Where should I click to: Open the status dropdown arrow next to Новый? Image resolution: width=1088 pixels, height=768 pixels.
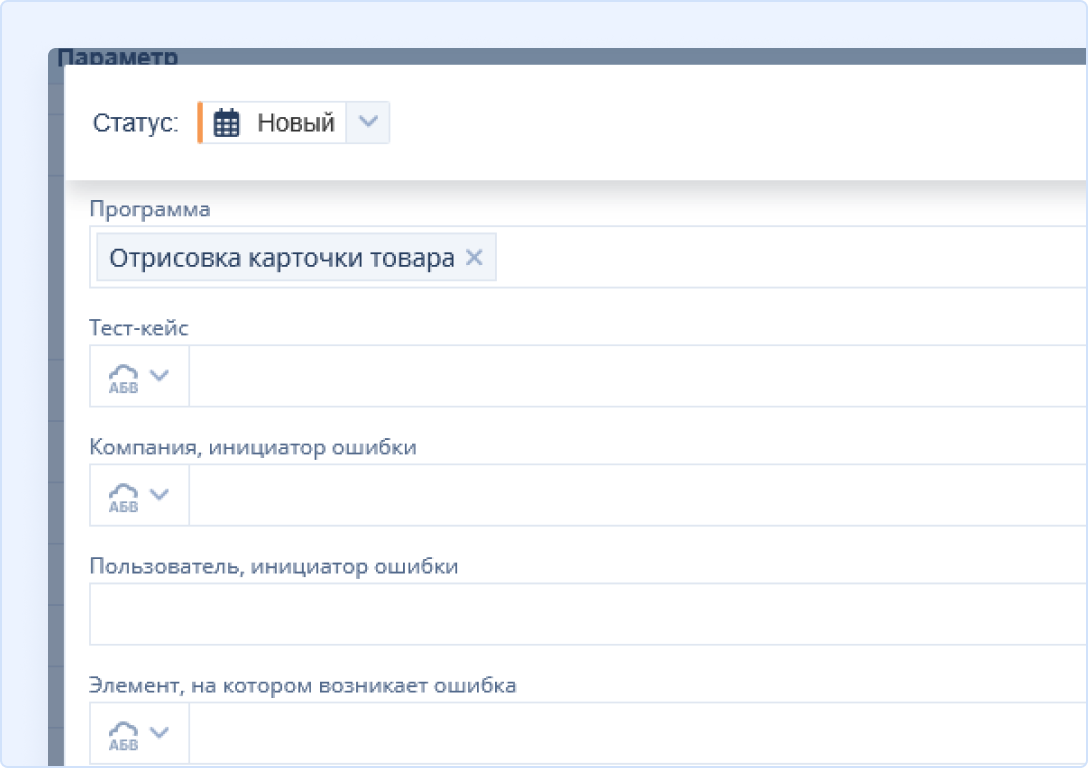click(x=368, y=122)
